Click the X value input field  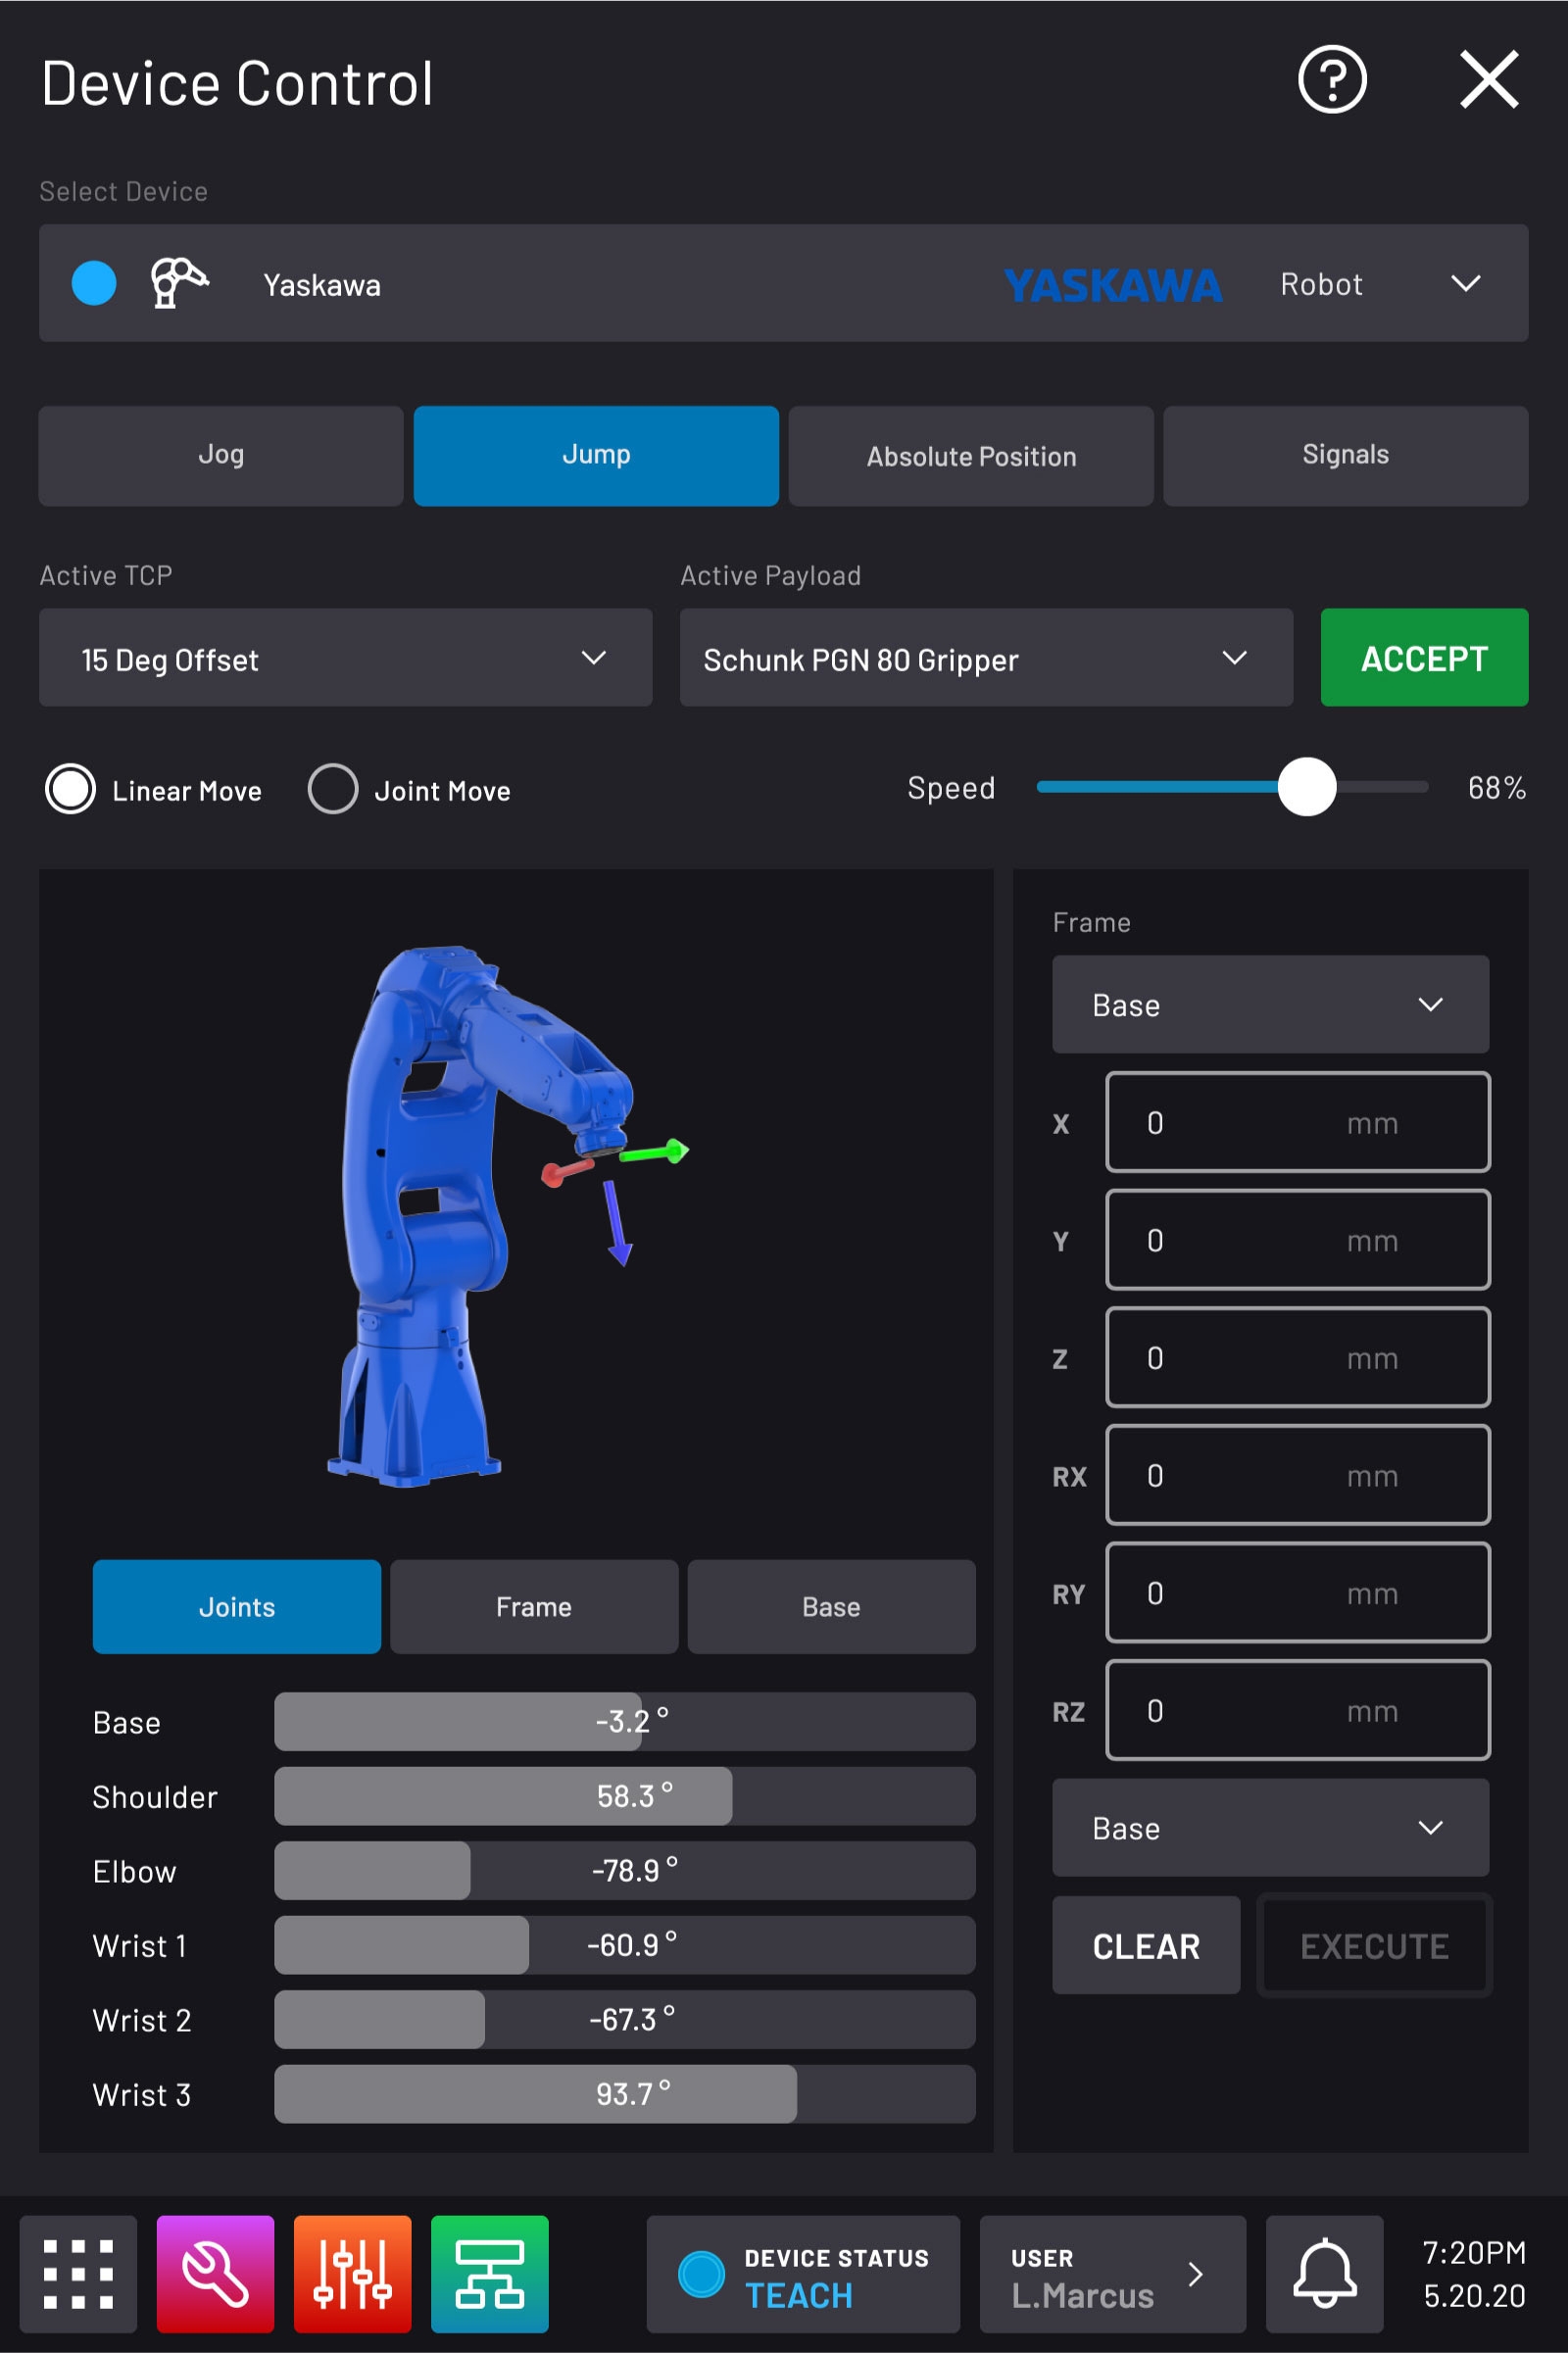pos(1297,1122)
